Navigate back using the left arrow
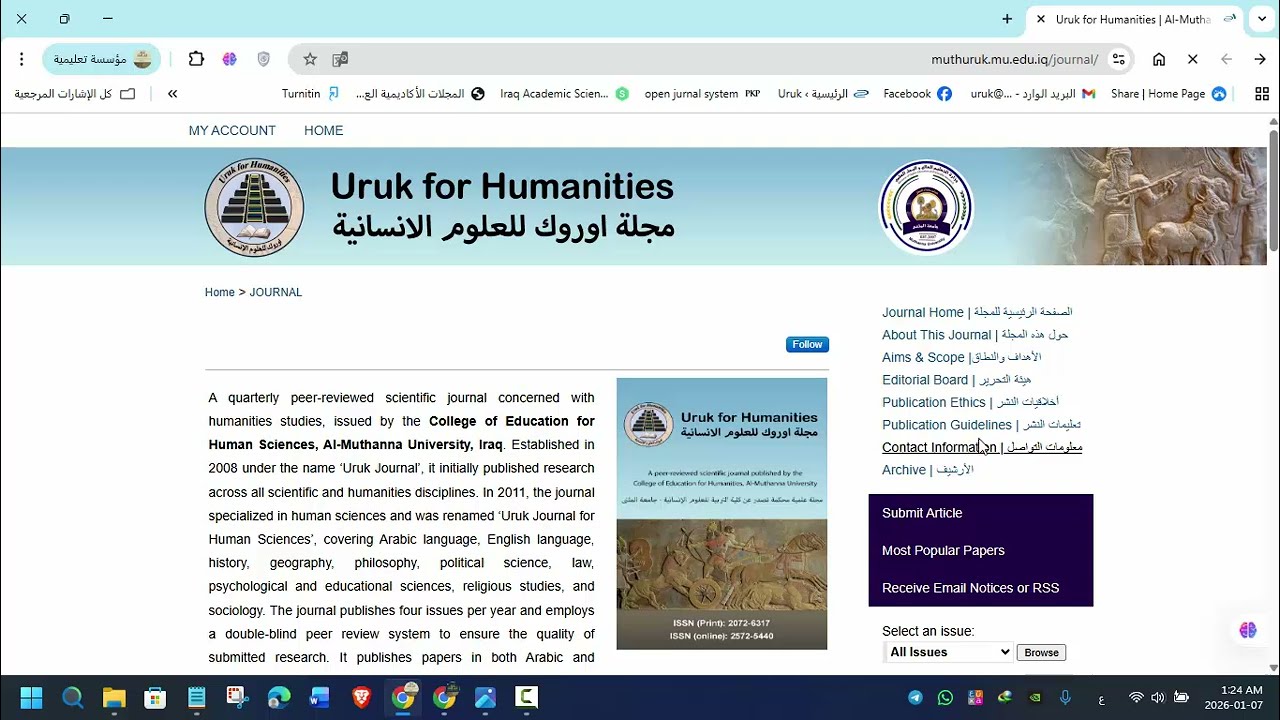The image size is (1280, 720). pos(1226,59)
